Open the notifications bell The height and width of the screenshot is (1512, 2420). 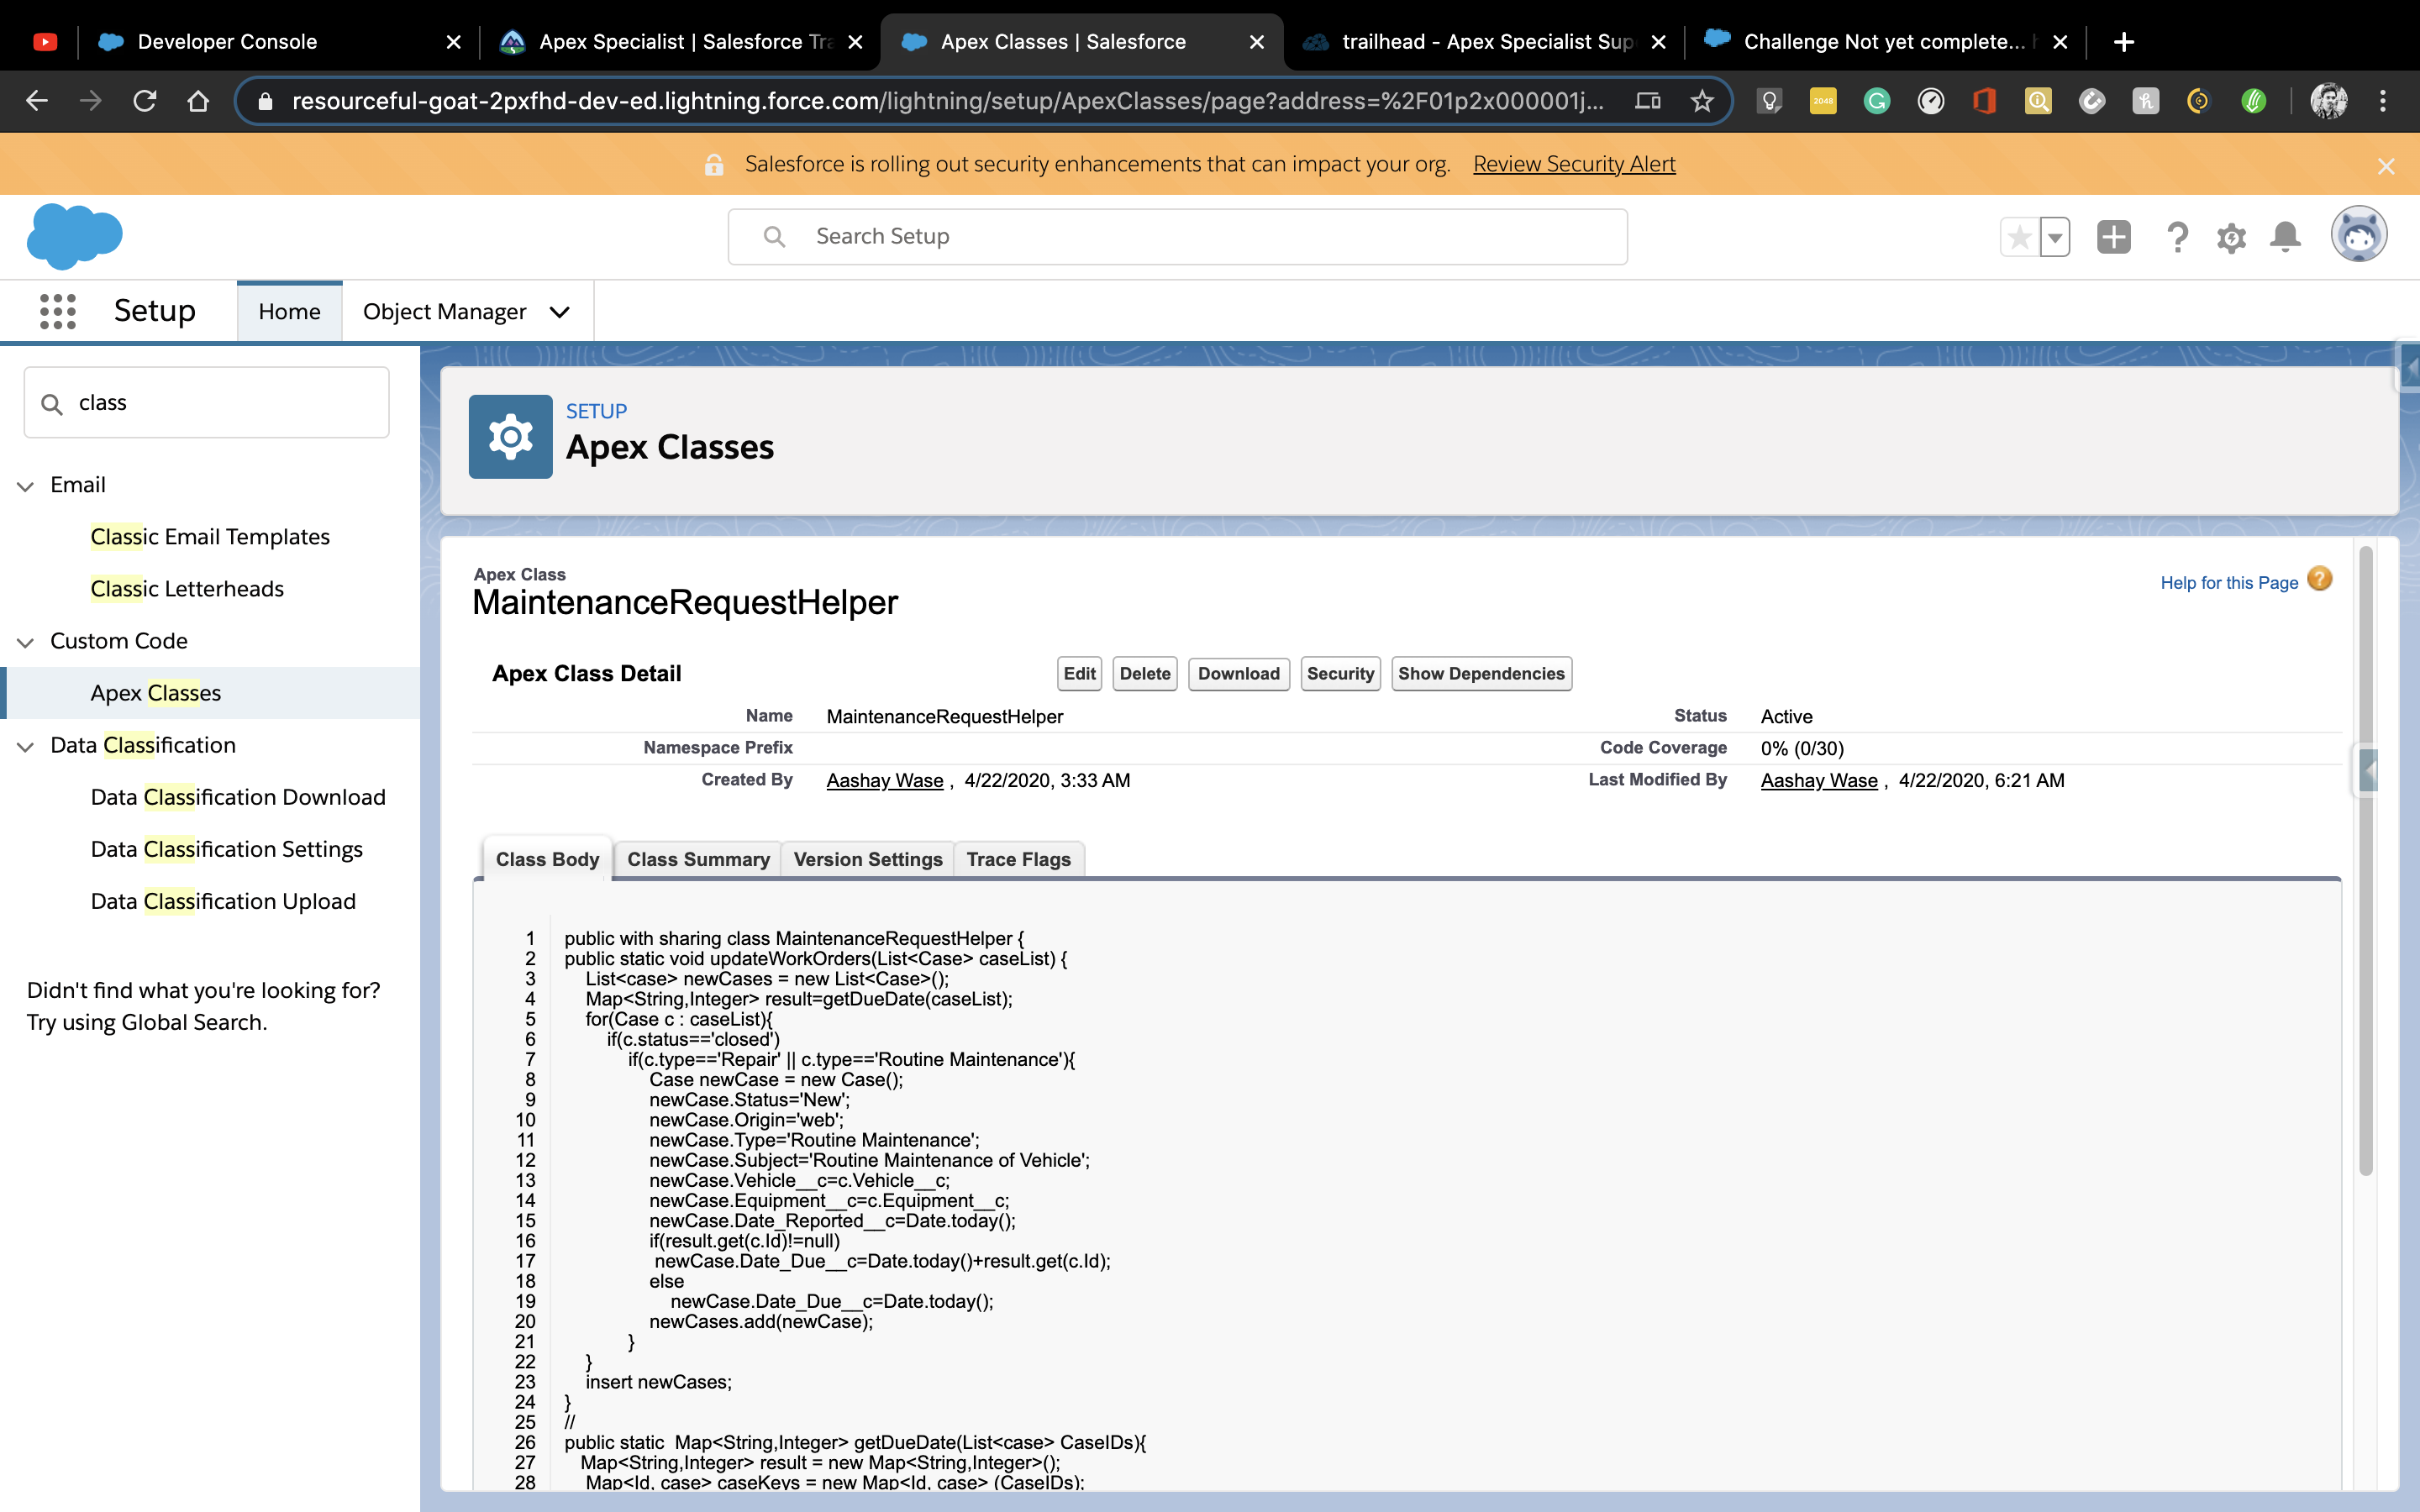(x=2285, y=237)
